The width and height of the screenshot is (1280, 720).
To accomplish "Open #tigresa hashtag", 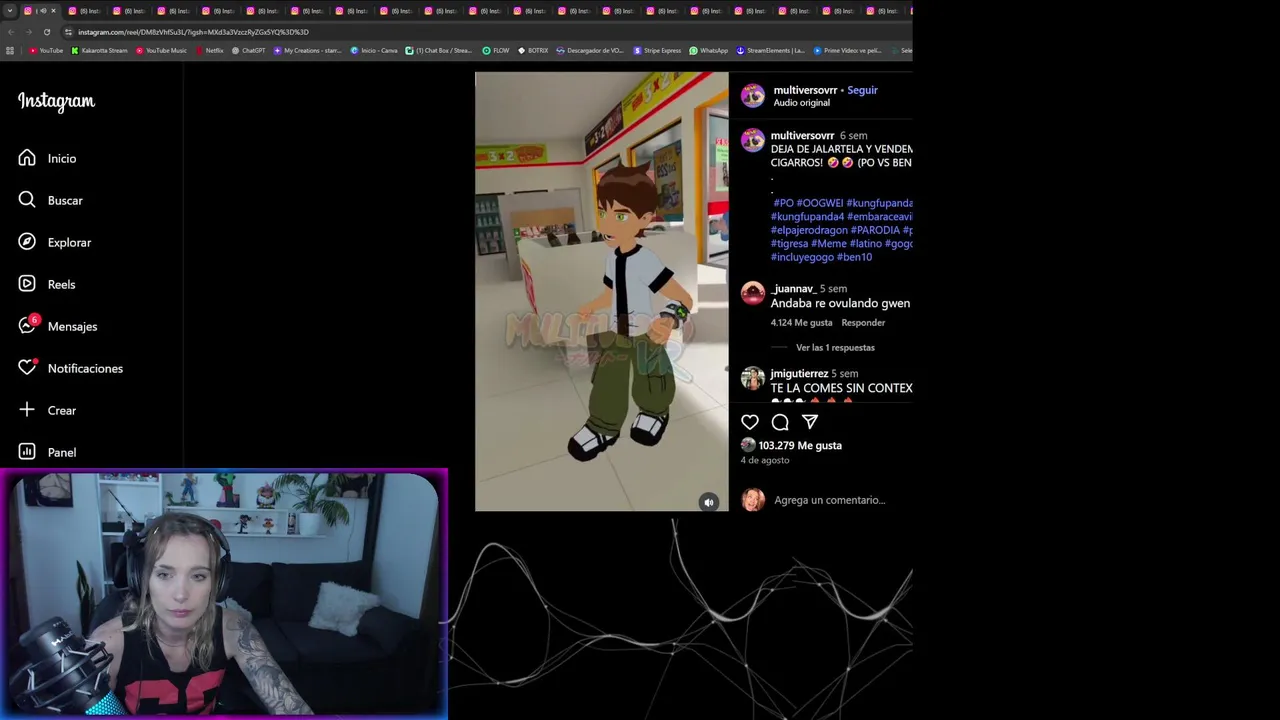I will (x=789, y=244).
